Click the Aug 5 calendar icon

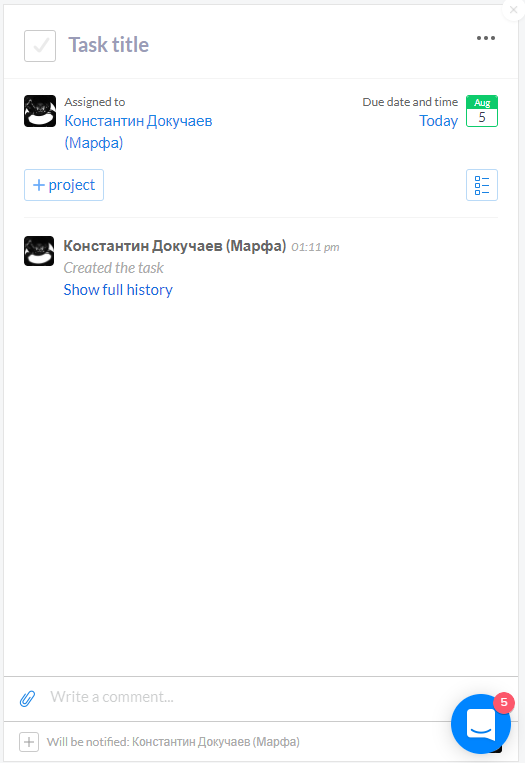[482, 111]
